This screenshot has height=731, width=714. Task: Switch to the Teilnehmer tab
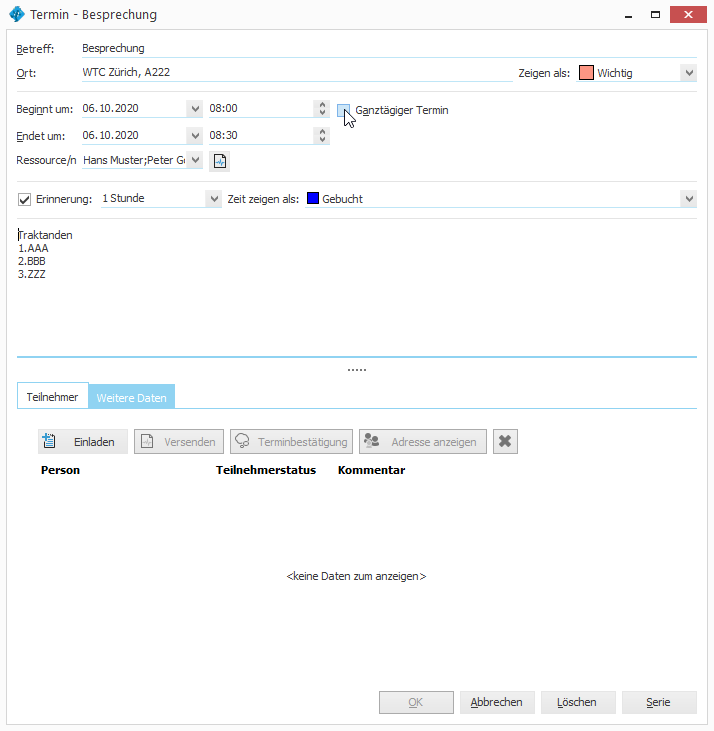tap(53, 397)
